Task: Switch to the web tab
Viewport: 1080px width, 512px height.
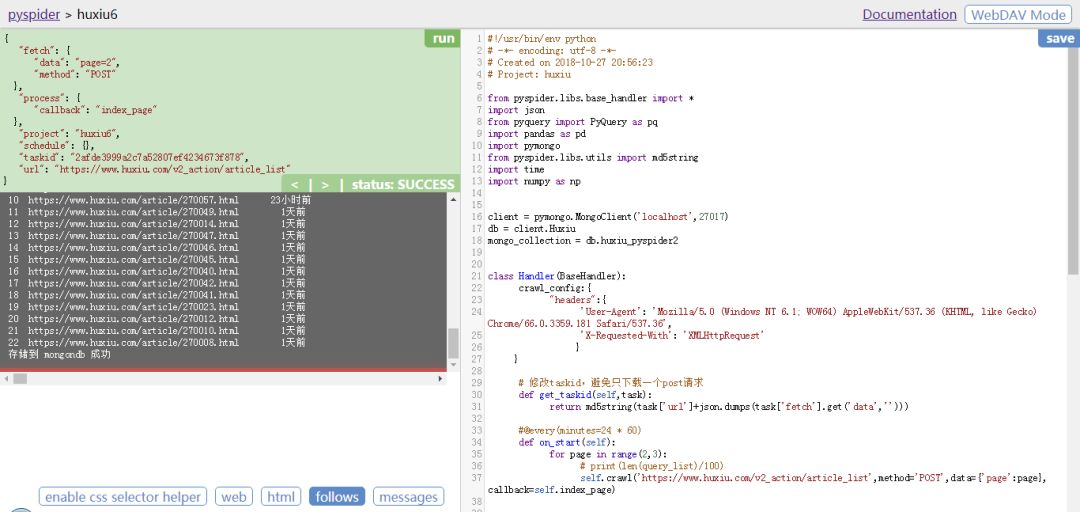Action: coord(233,497)
